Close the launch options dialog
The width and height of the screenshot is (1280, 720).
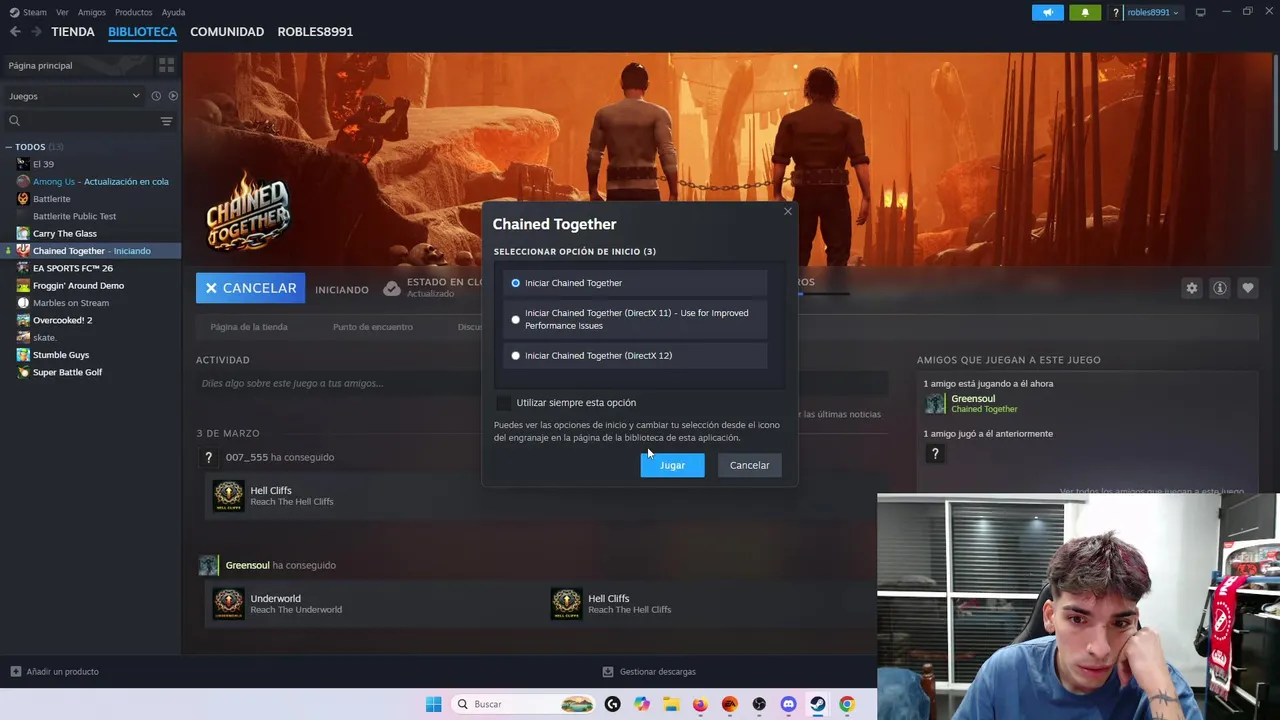click(788, 211)
